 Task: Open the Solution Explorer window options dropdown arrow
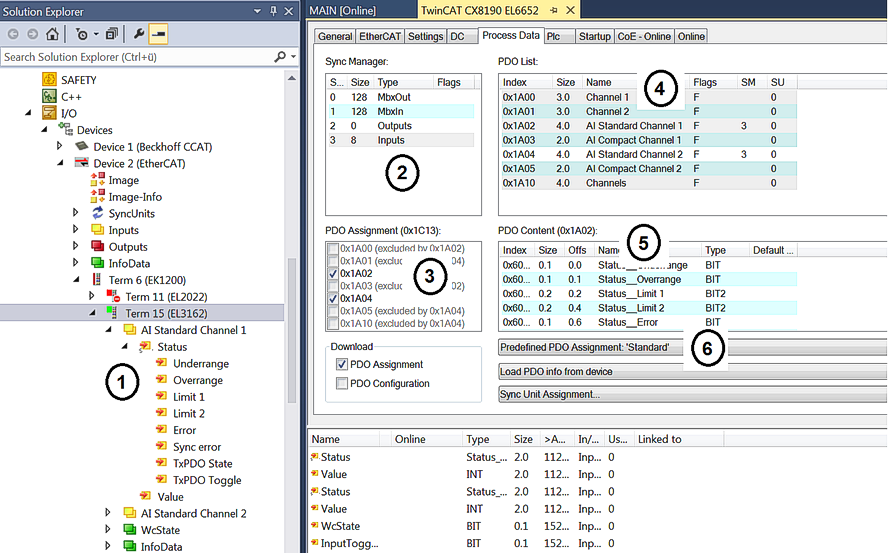click(x=257, y=11)
